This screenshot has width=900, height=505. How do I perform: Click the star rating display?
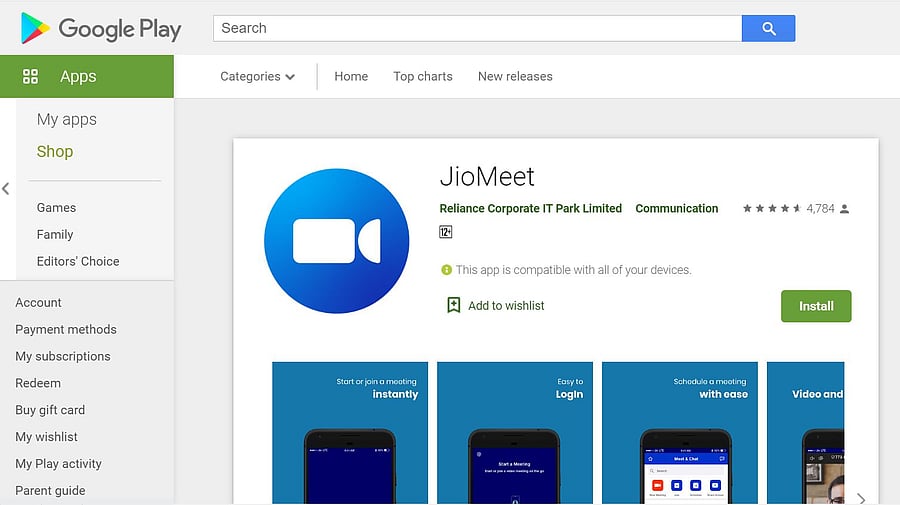point(771,209)
